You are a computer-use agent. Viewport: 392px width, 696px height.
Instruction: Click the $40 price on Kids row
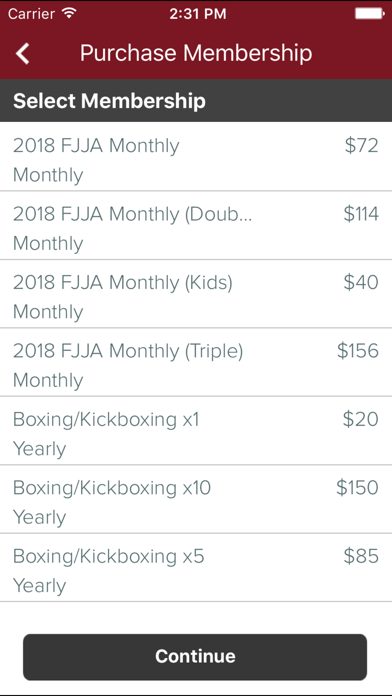pyautogui.click(x=361, y=282)
